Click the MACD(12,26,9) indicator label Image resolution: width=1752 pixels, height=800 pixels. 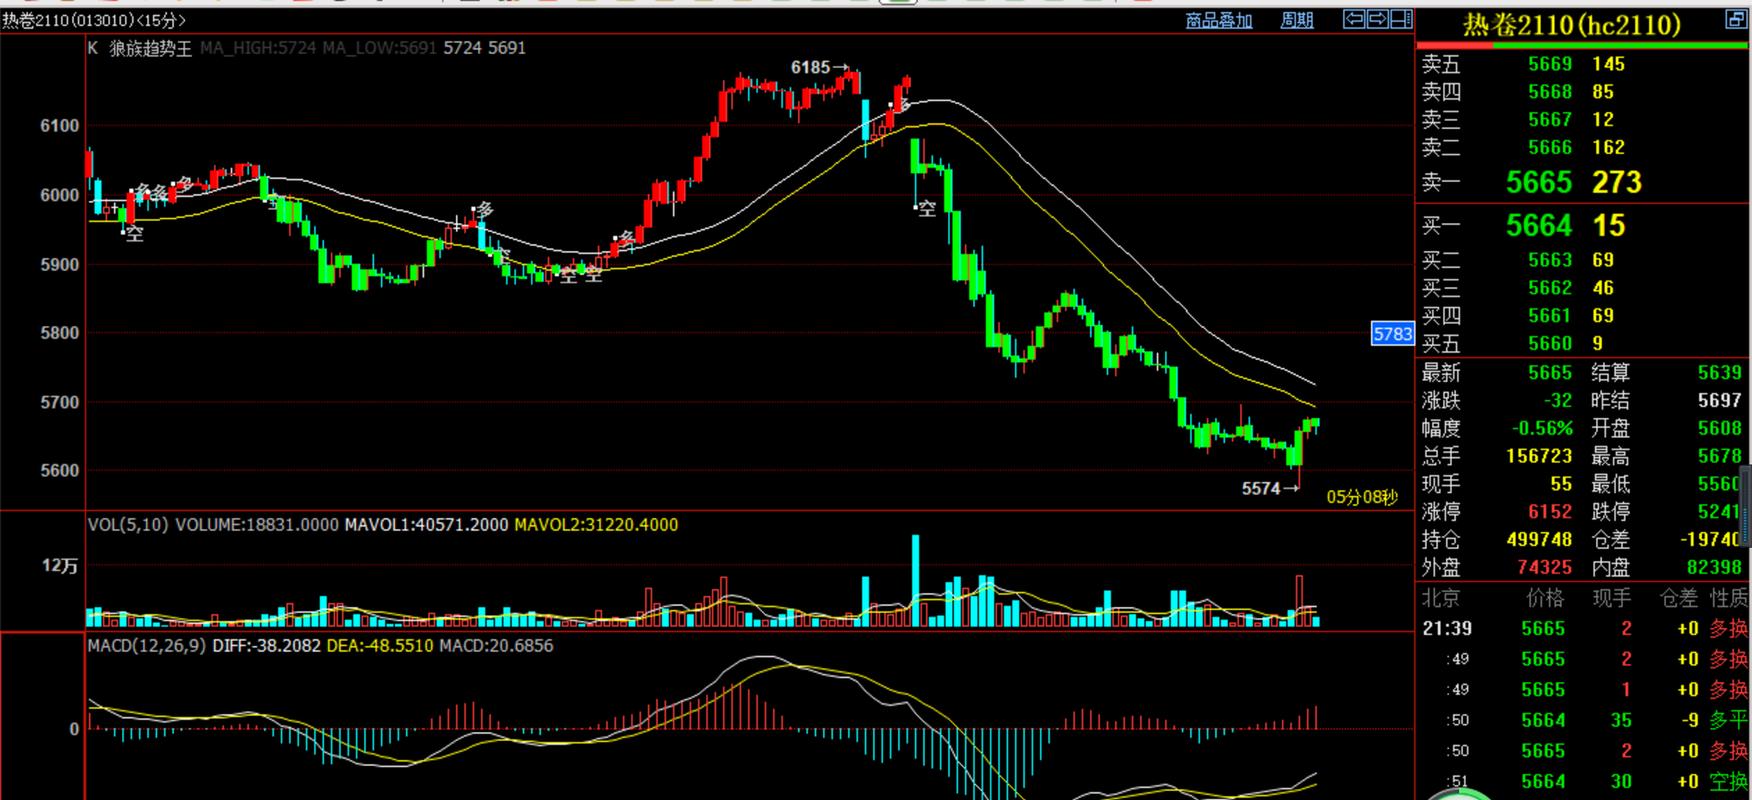(x=146, y=646)
